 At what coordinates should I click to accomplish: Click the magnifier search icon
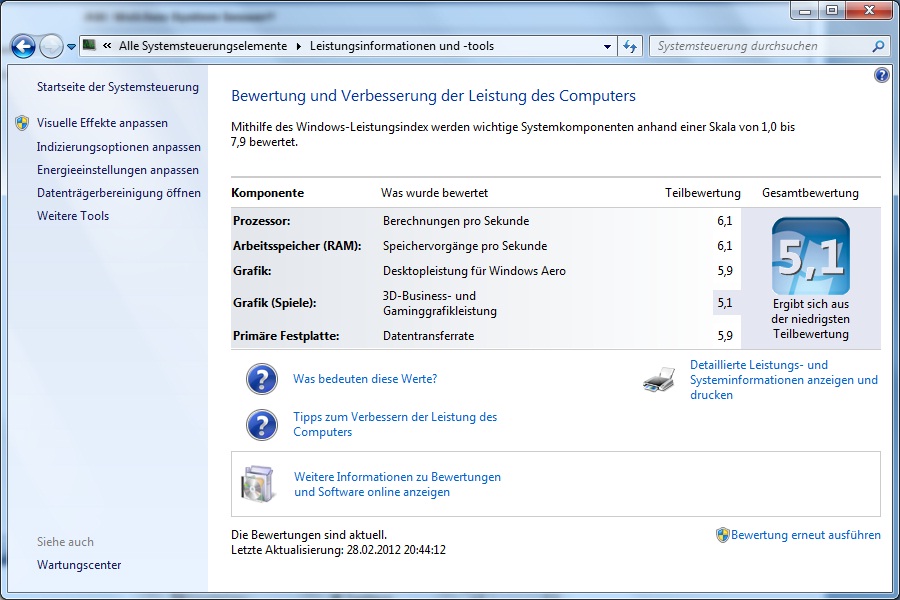(x=878, y=46)
